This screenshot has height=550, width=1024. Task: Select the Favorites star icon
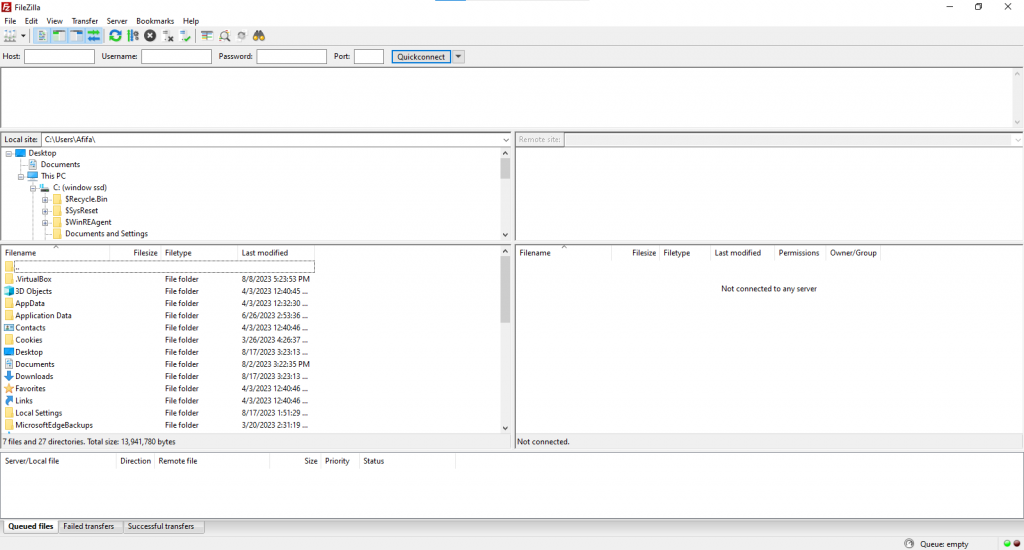tap(9, 389)
